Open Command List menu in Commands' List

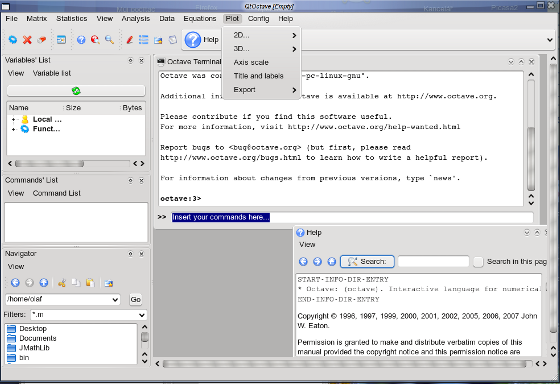56,193
